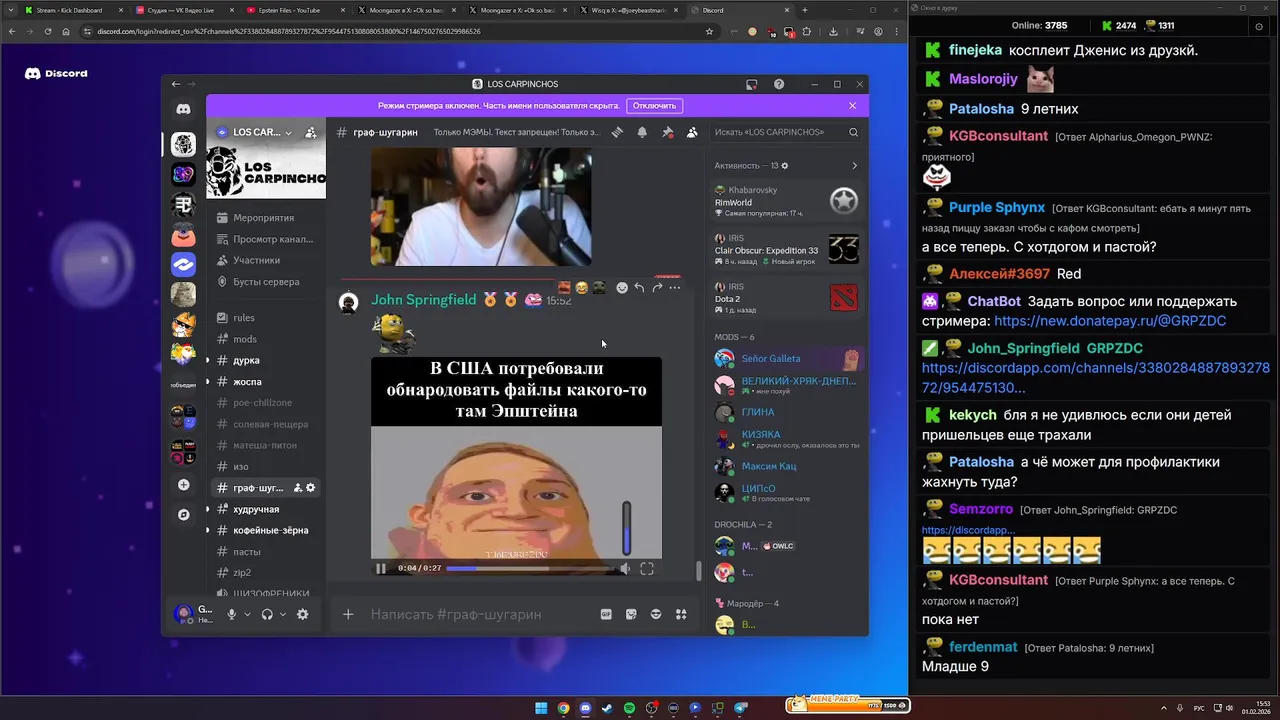Open John_Springfield discordapp link in chat
This screenshot has width=1280, height=720.
[1096, 378]
